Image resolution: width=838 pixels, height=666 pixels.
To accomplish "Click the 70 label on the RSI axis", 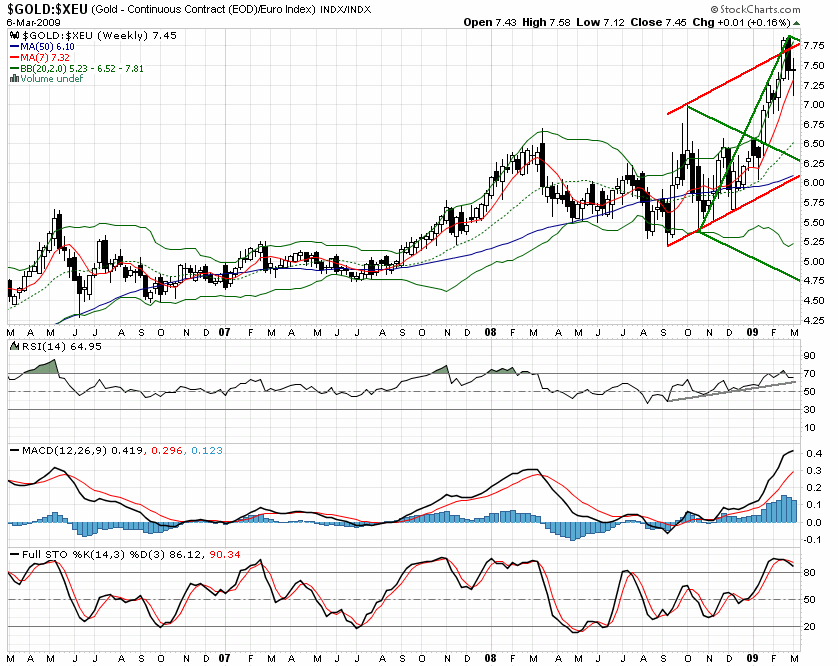I will [x=810, y=374].
